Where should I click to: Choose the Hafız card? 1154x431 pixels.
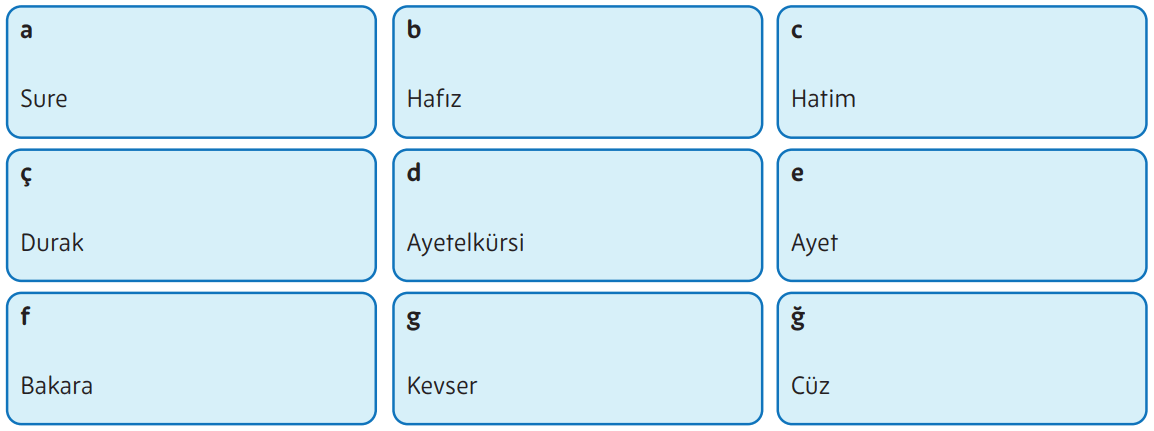coord(577,72)
